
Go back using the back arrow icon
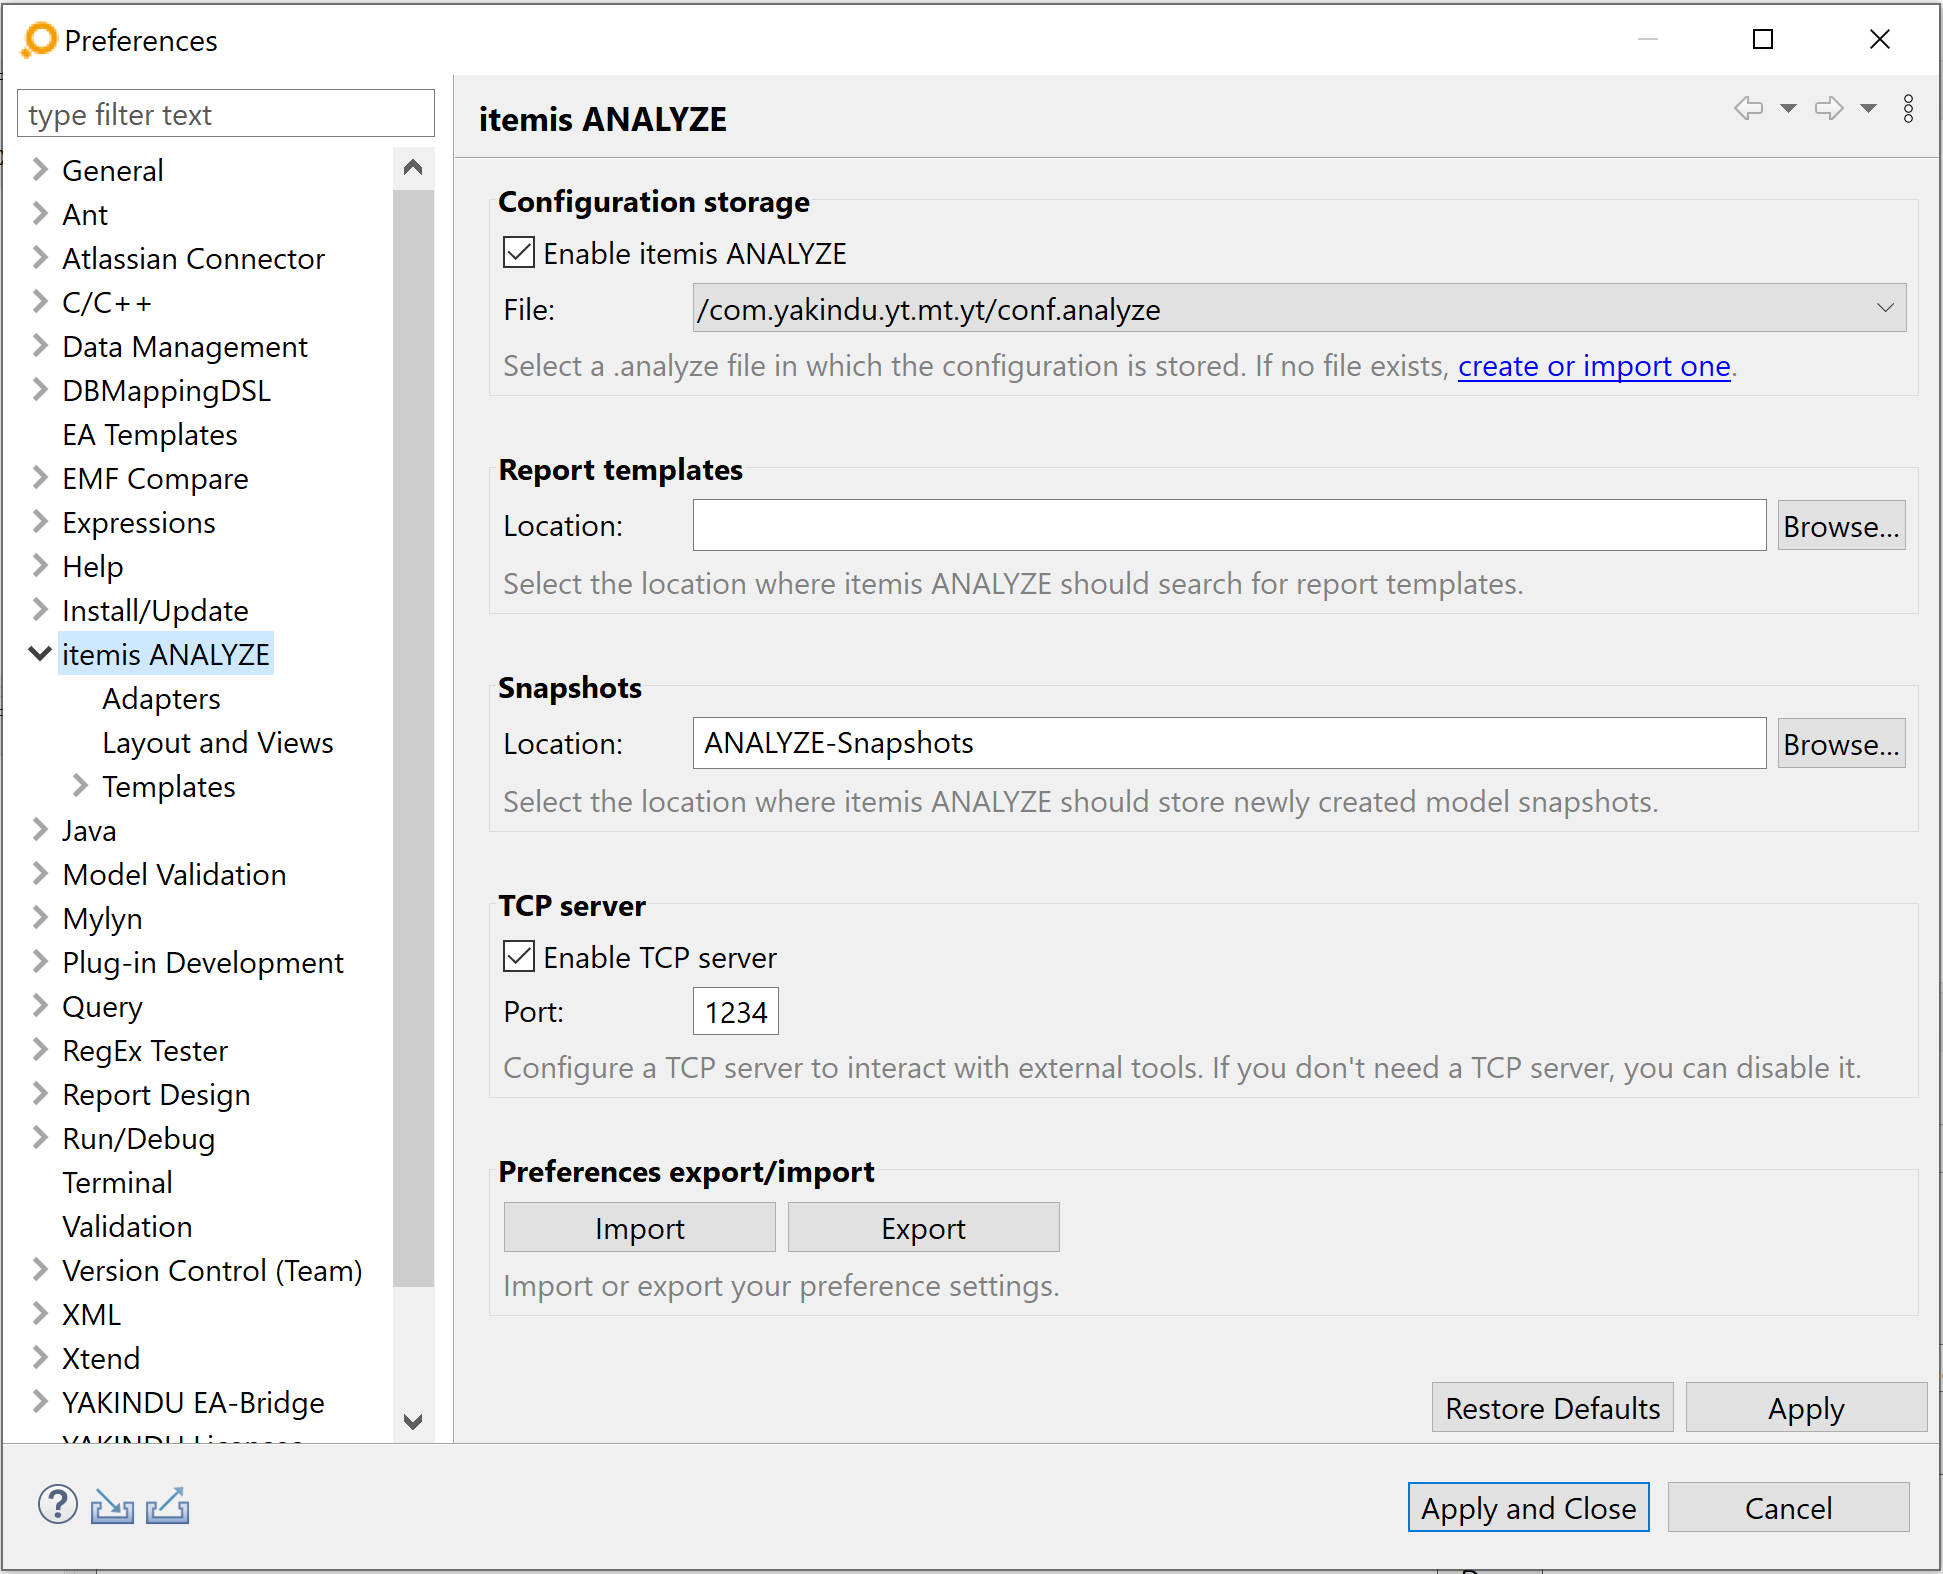point(1749,108)
